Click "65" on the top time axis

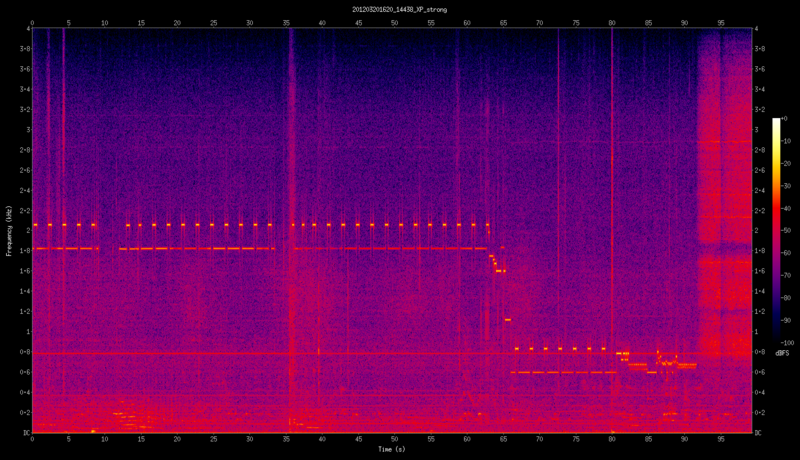click(x=503, y=23)
